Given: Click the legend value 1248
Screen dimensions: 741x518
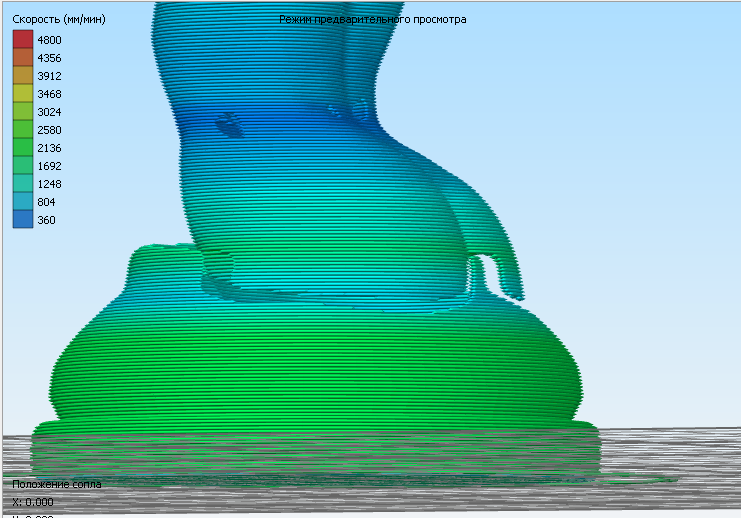Looking at the screenshot, I should click(x=49, y=184).
